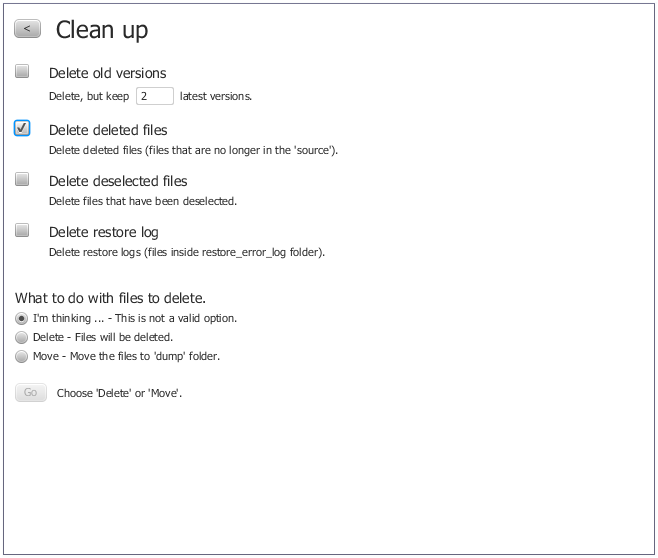The width and height of the screenshot is (658, 558).
Task: Enable the Delete old versions checkbox
Action: (x=22, y=72)
